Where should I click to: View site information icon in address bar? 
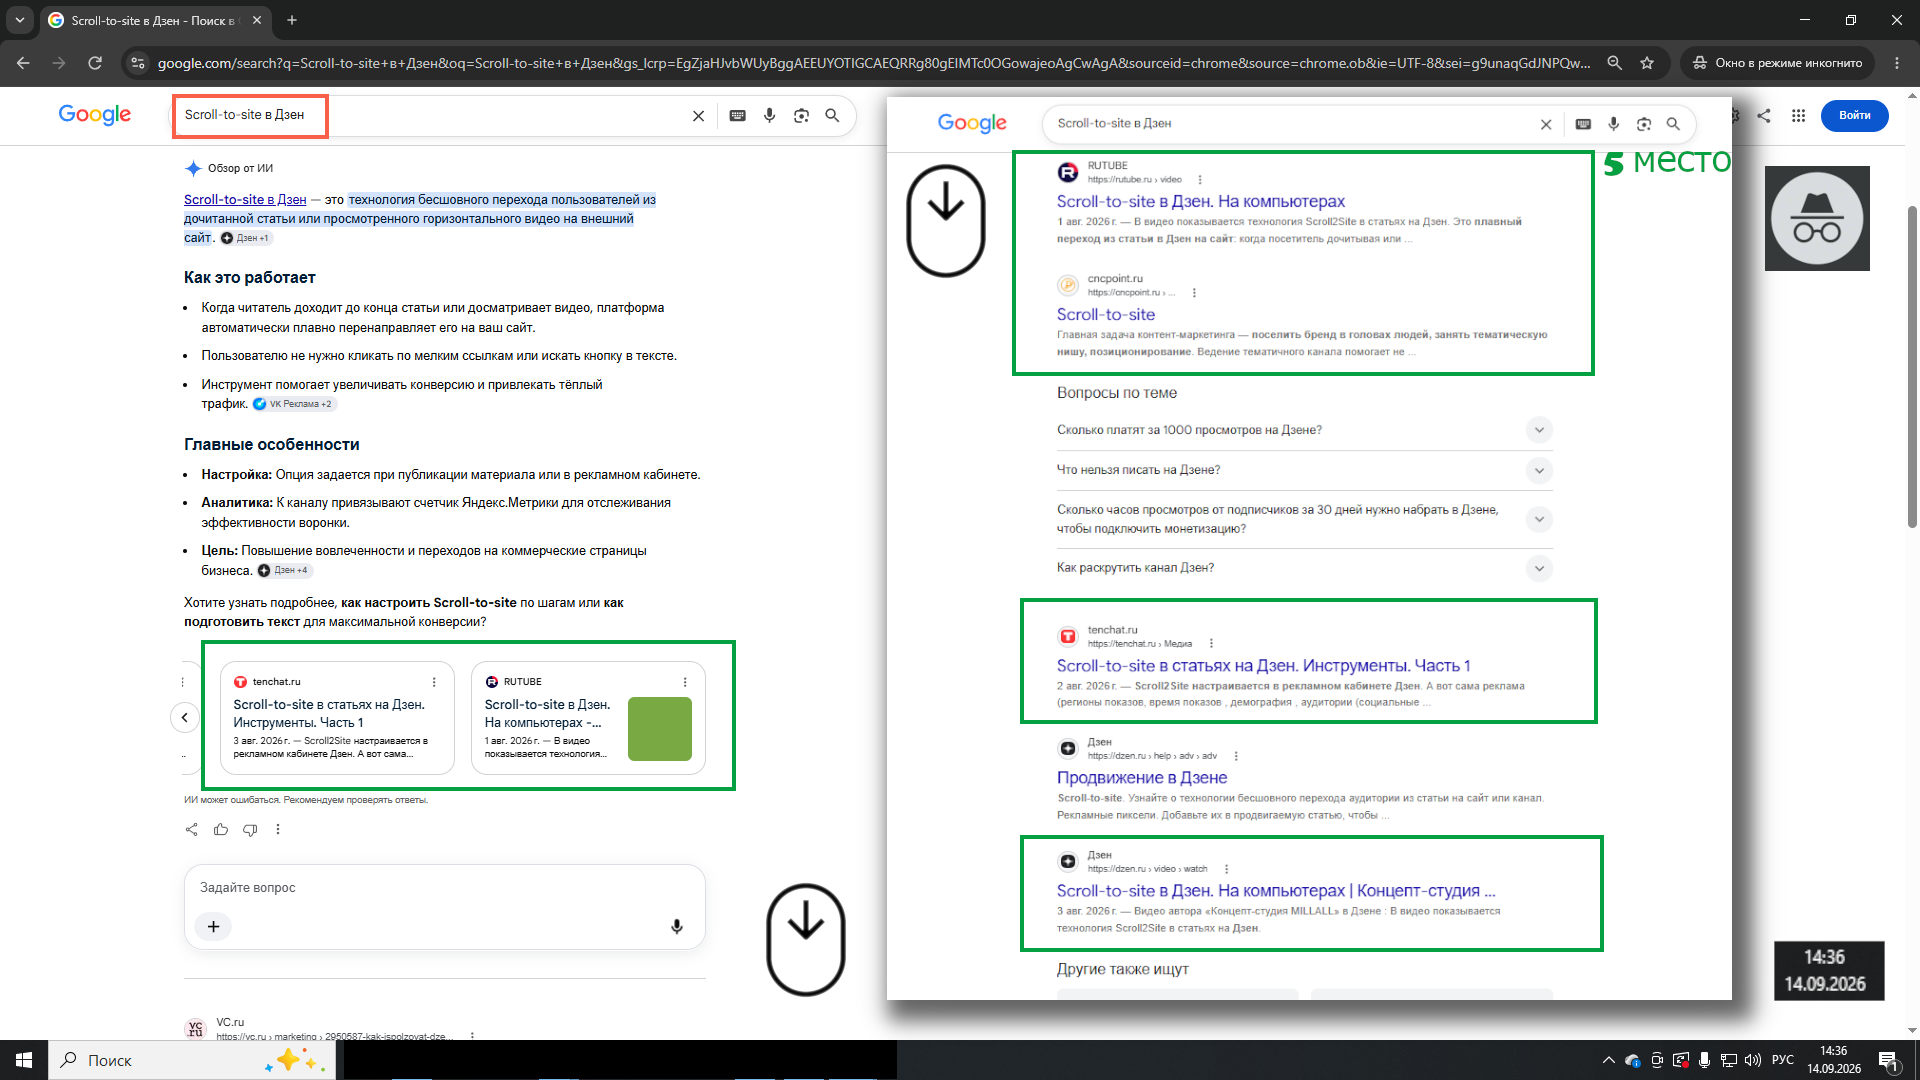[138, 63]
